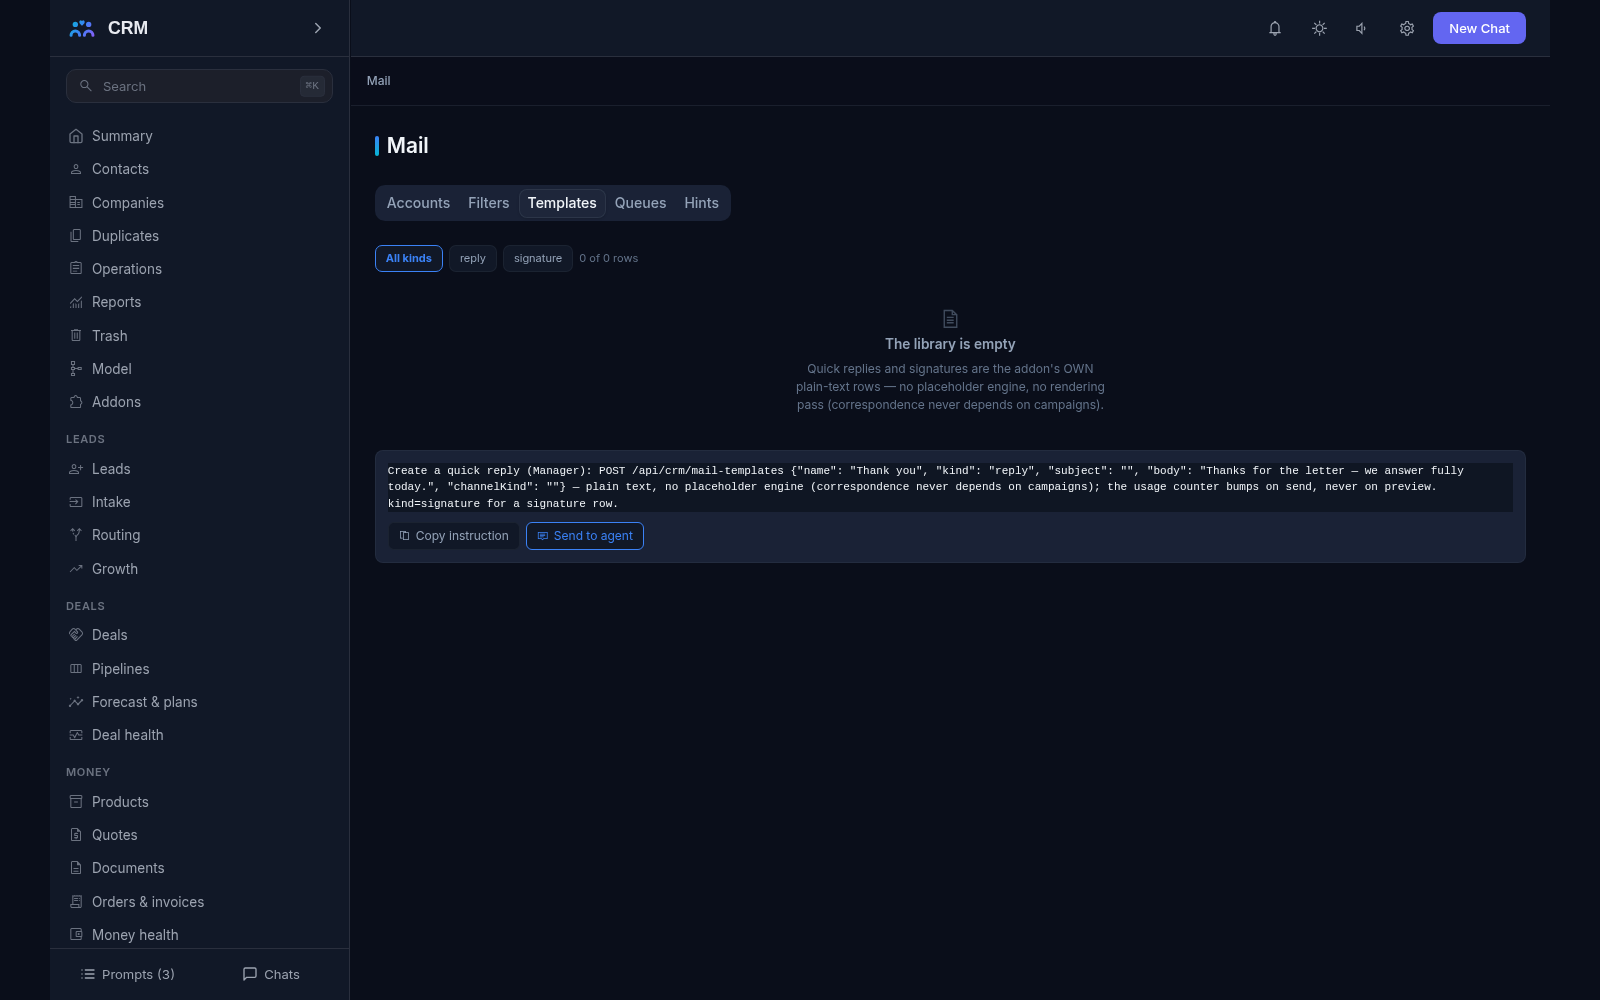Select the All kinds filter chip
The width and height of the screenshot is (1600, 1000).
pos(409,258)
